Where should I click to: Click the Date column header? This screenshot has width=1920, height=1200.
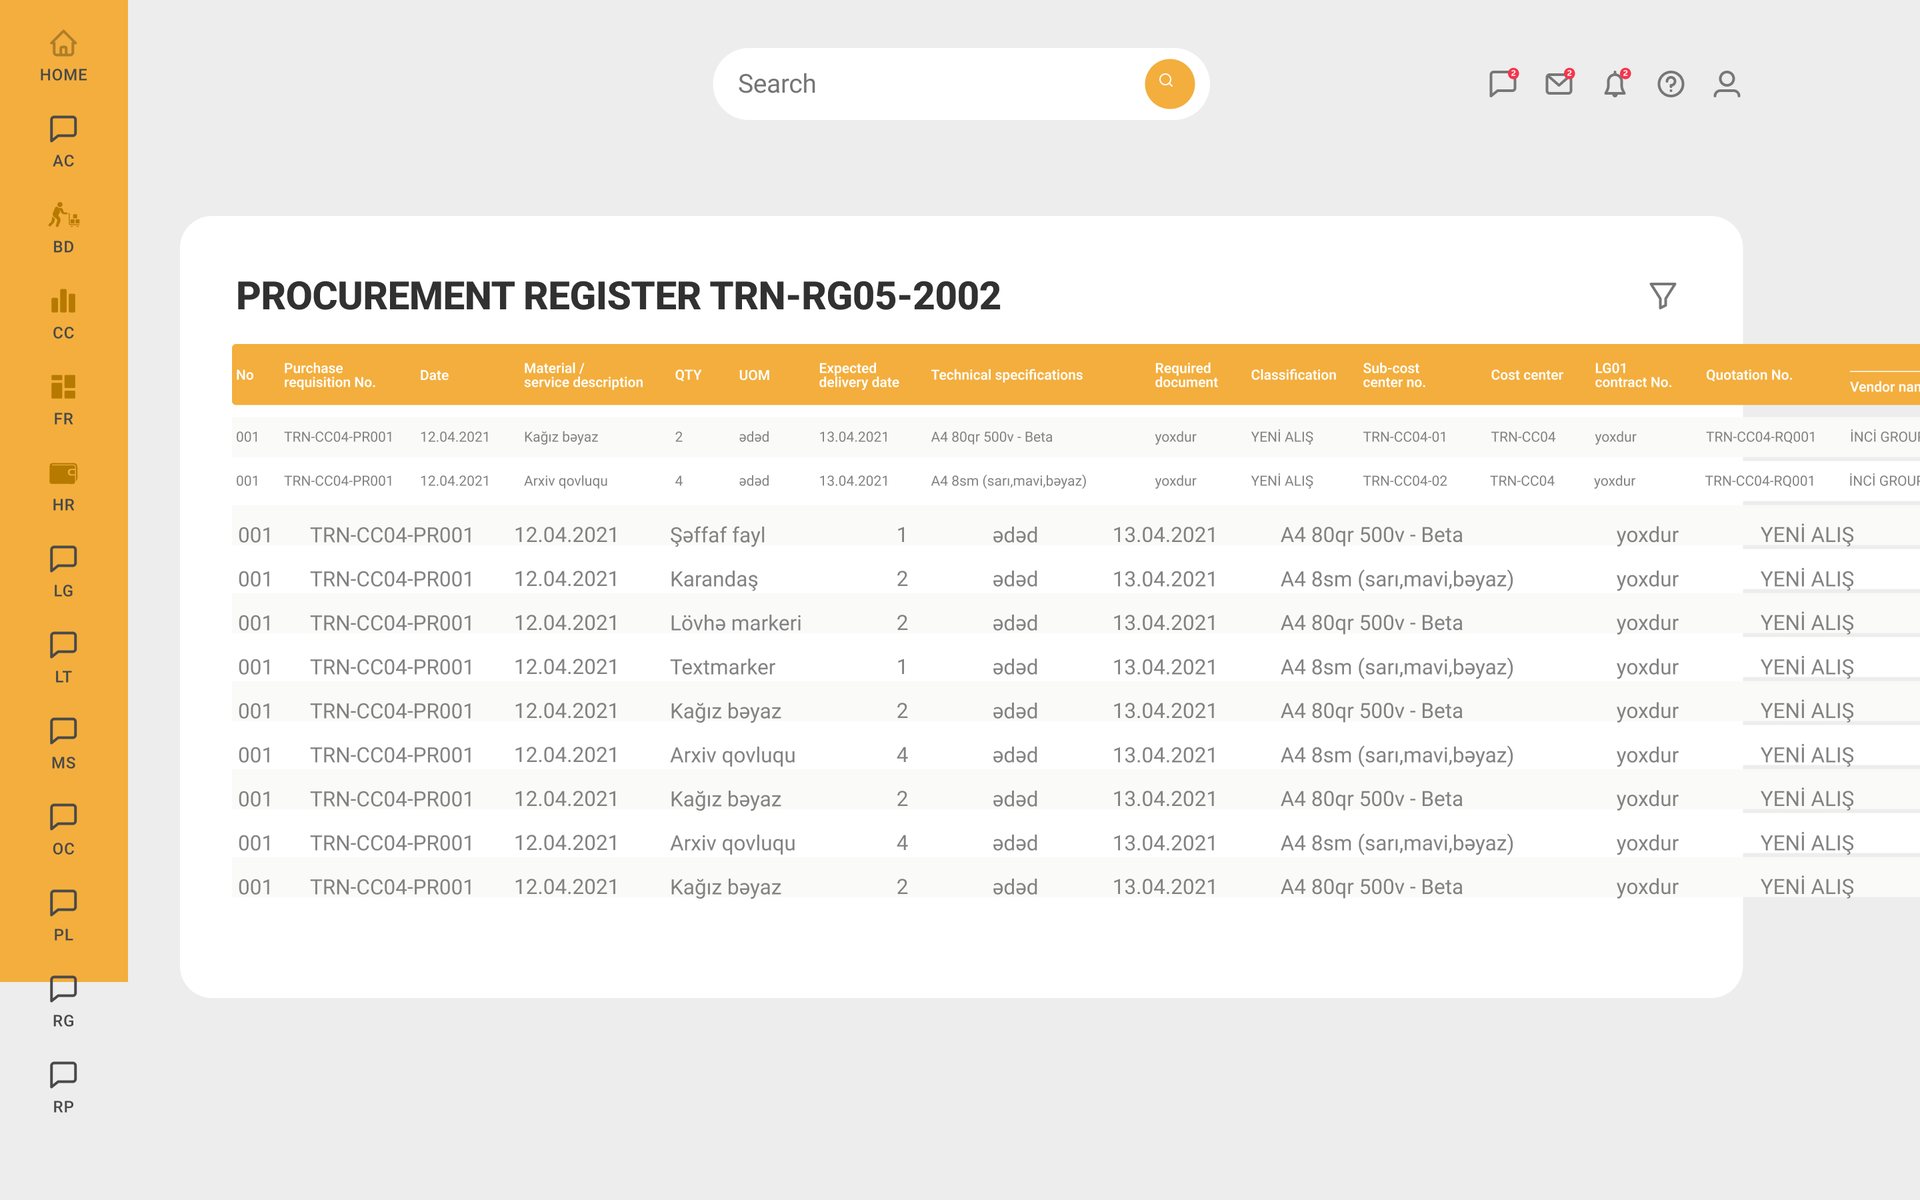click(x=434, y=375)
